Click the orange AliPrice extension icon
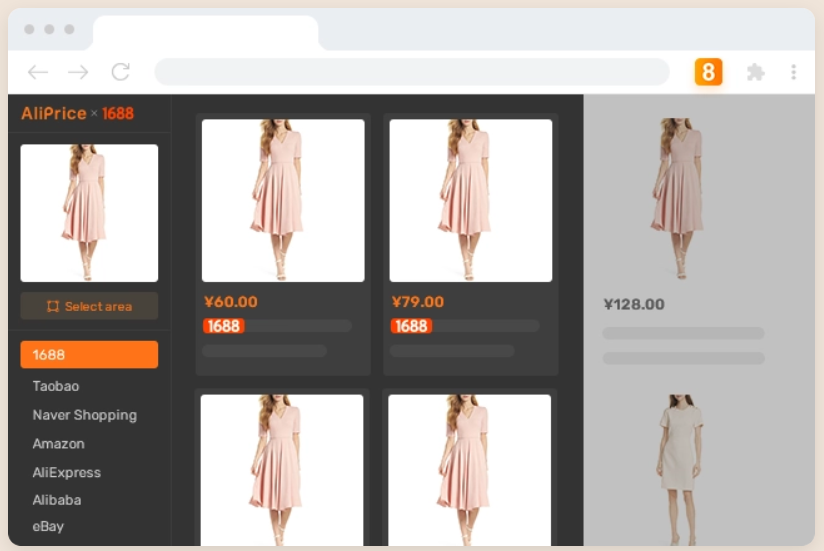The height and width of the screenshot is (551, 824). [x=708, y=72]
